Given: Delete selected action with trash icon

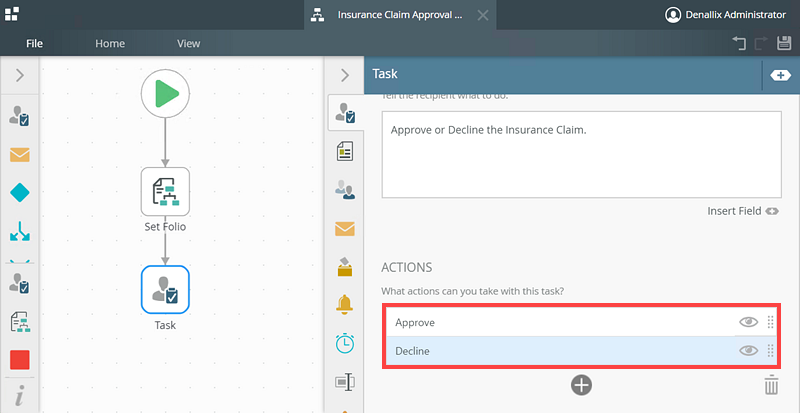Looking at the screenshot, I should tap(771, 385).
